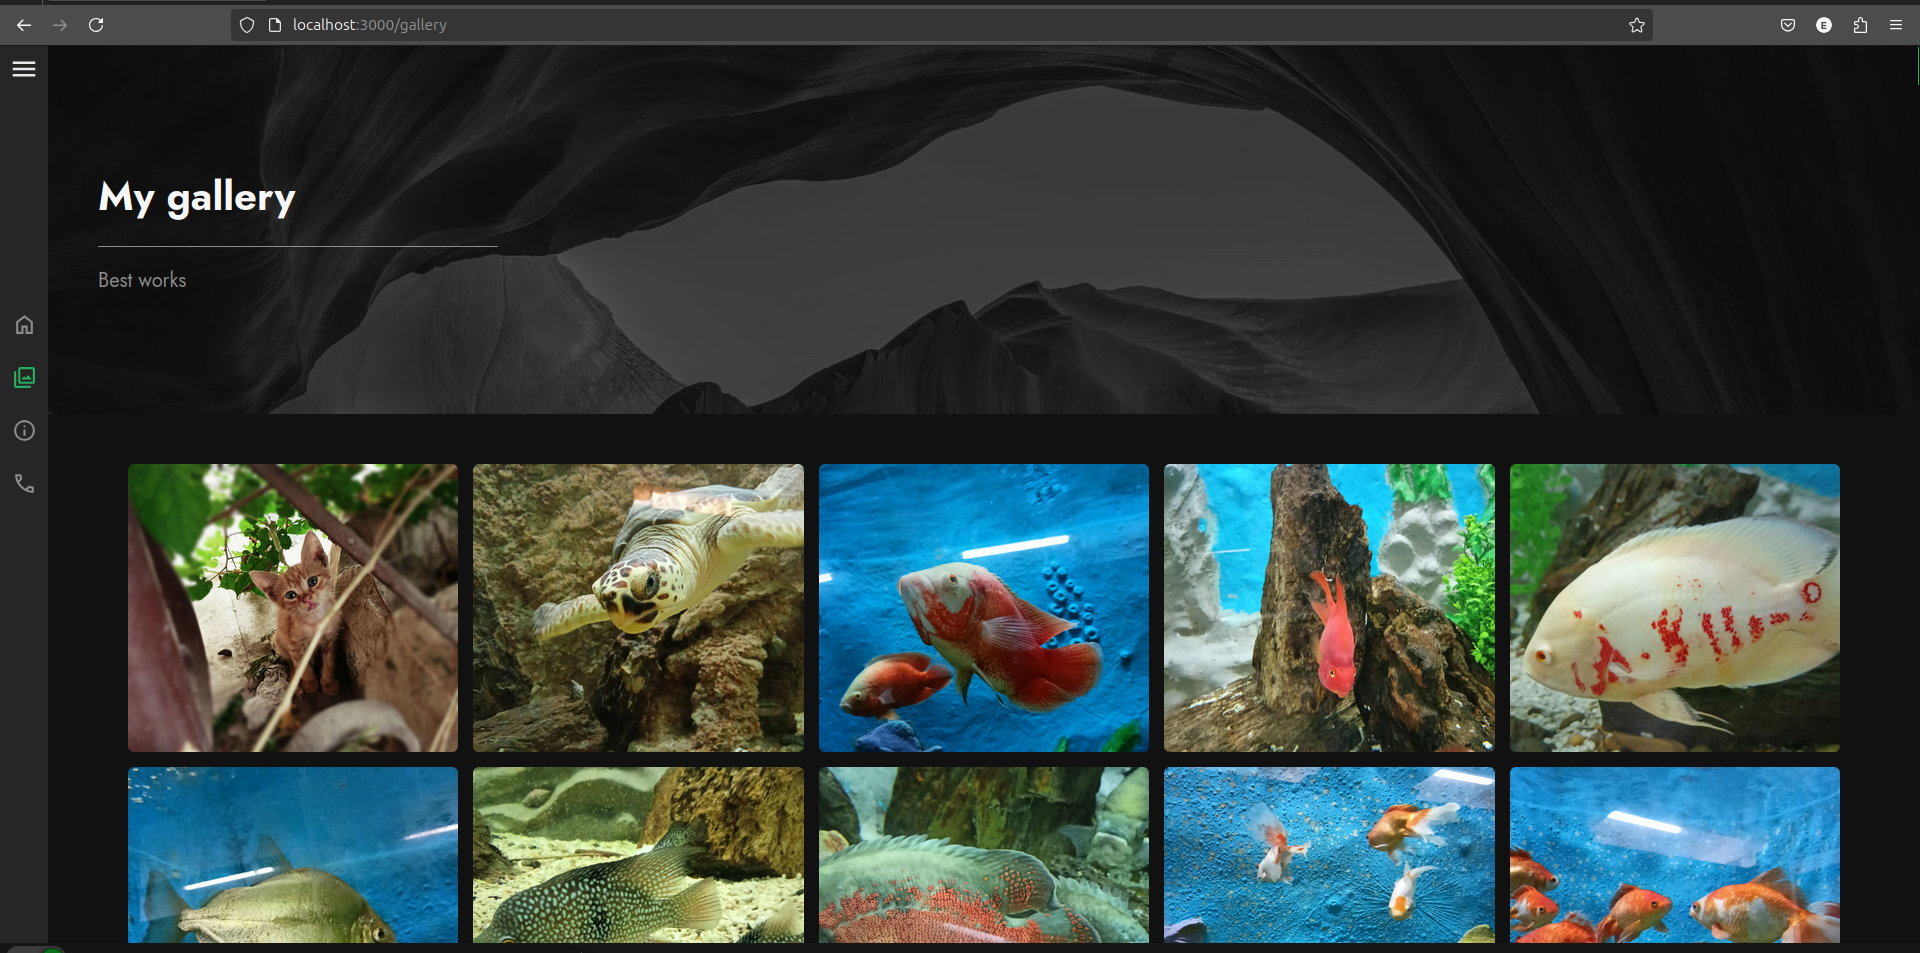Select the sea turtle image
This screenshot has width=1920, height=953.
637,607
